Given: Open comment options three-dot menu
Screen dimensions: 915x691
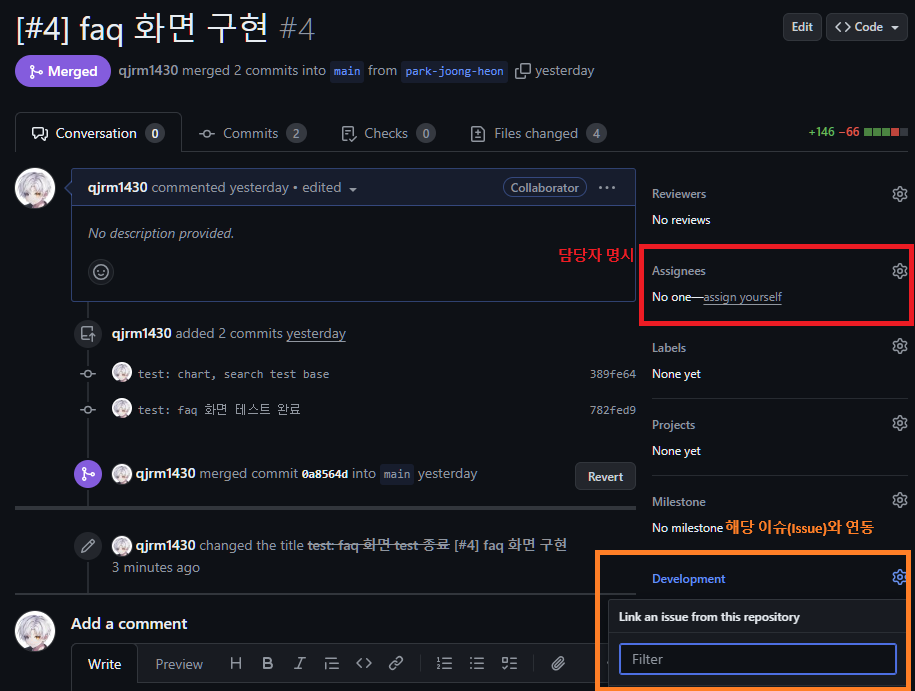Looking at the screenshot, I should click(607, 187).
